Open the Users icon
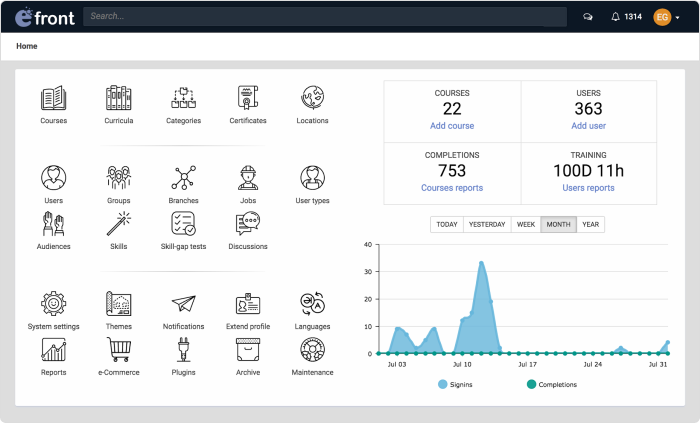This screenshot has width=700, height=423. point(54,178)
